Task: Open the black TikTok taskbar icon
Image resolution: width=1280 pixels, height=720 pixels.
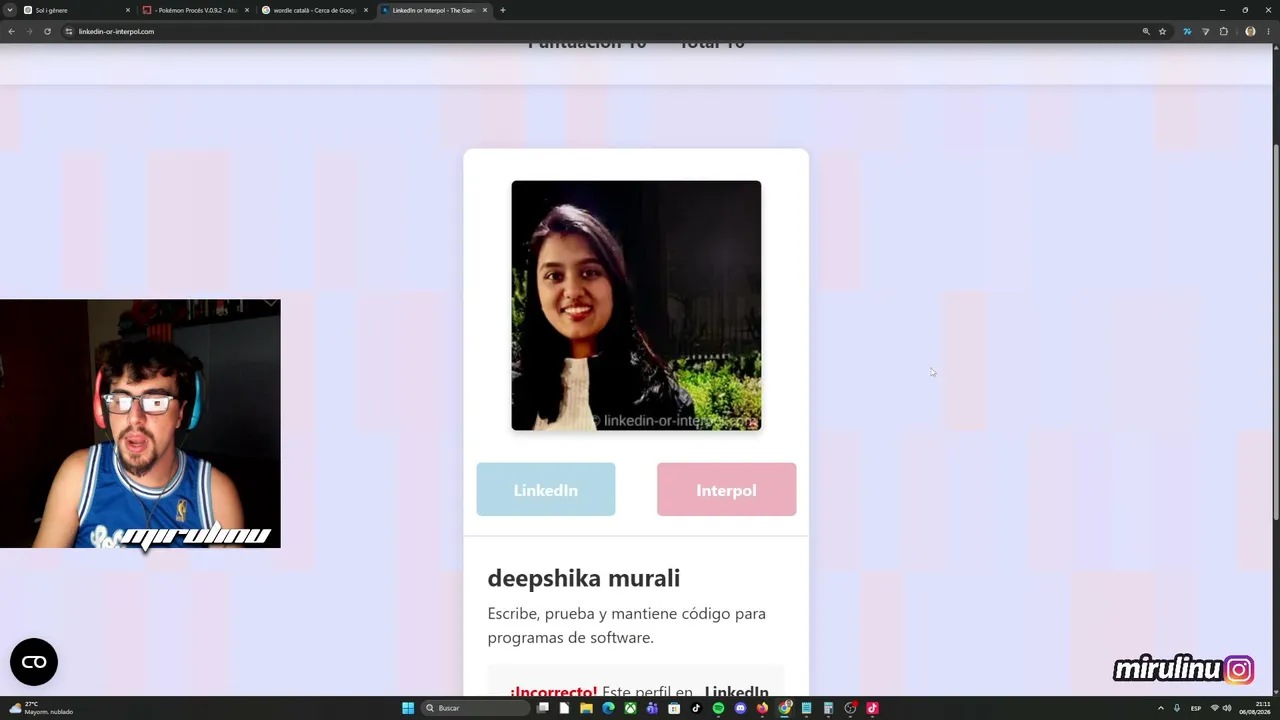Action: pyautogui.click(x=696, y=708)
